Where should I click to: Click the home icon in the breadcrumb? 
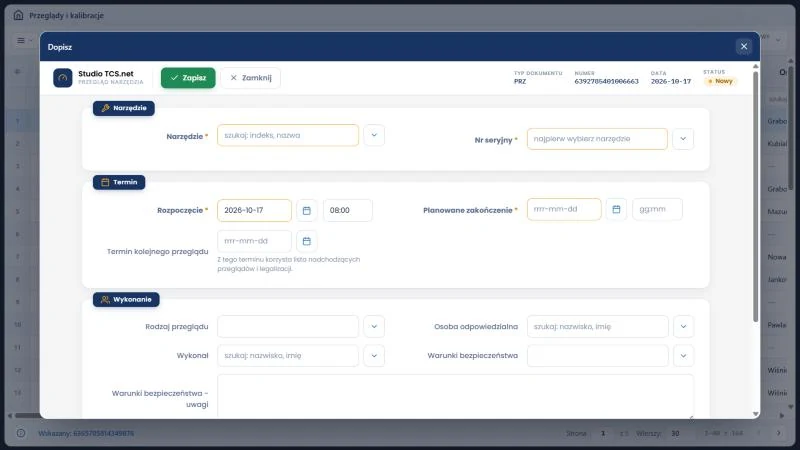click(x=18, y=15)
